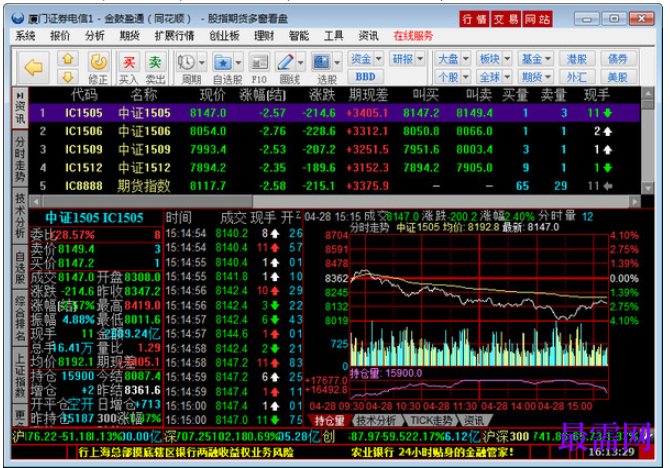Viewport: 670px width, 468px height.
Task: Open the 资讯 sidebar tab
Action: pos(20,107)
